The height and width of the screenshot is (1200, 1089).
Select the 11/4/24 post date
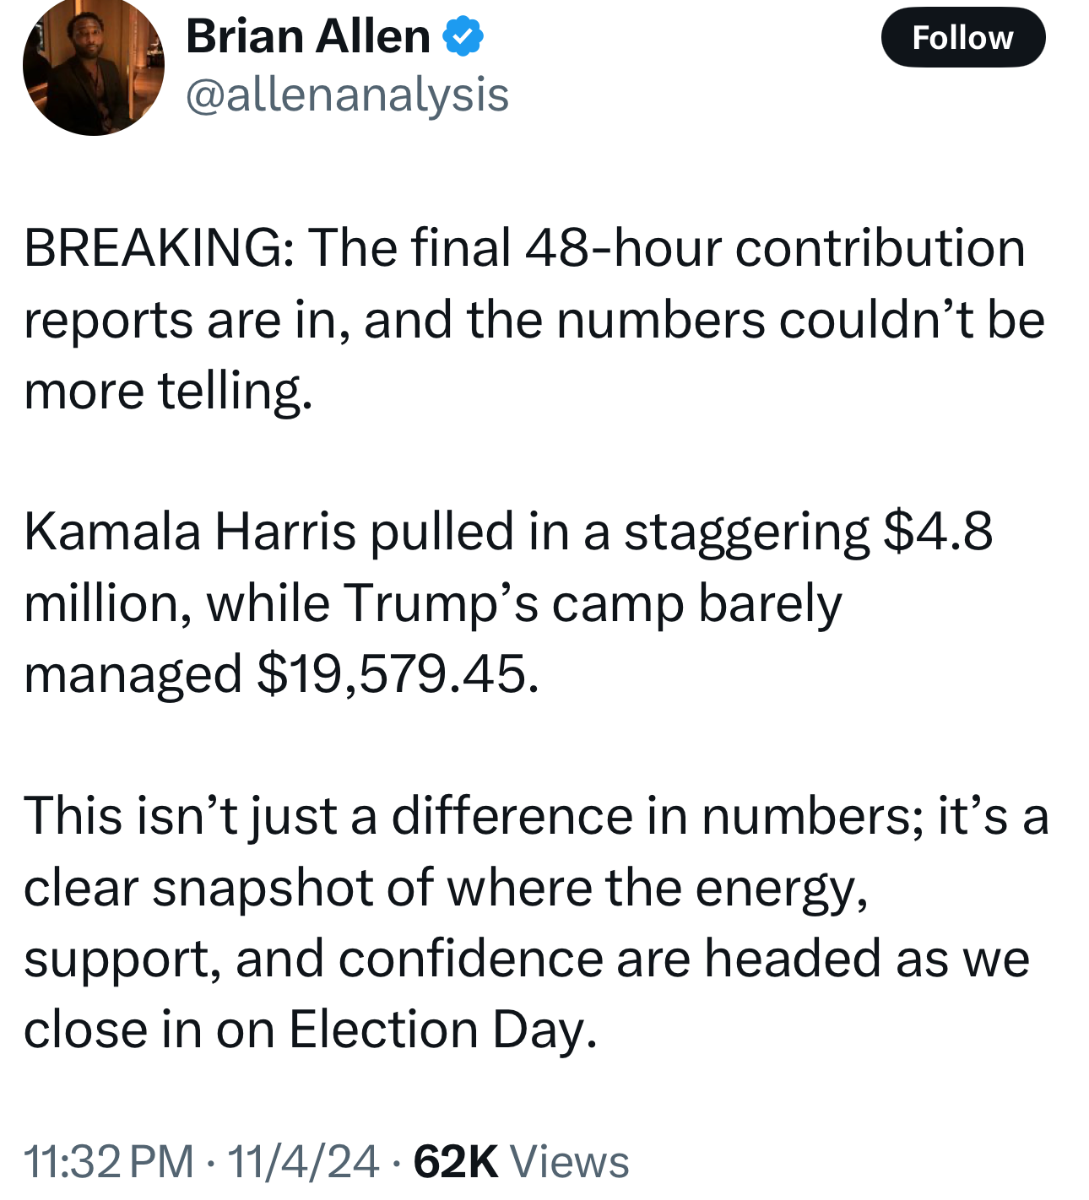pyautogui.click(x=303, y=1161)
